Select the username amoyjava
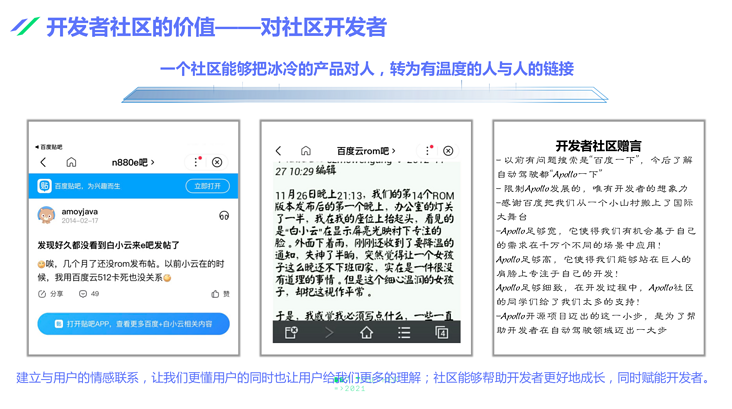 80,212
